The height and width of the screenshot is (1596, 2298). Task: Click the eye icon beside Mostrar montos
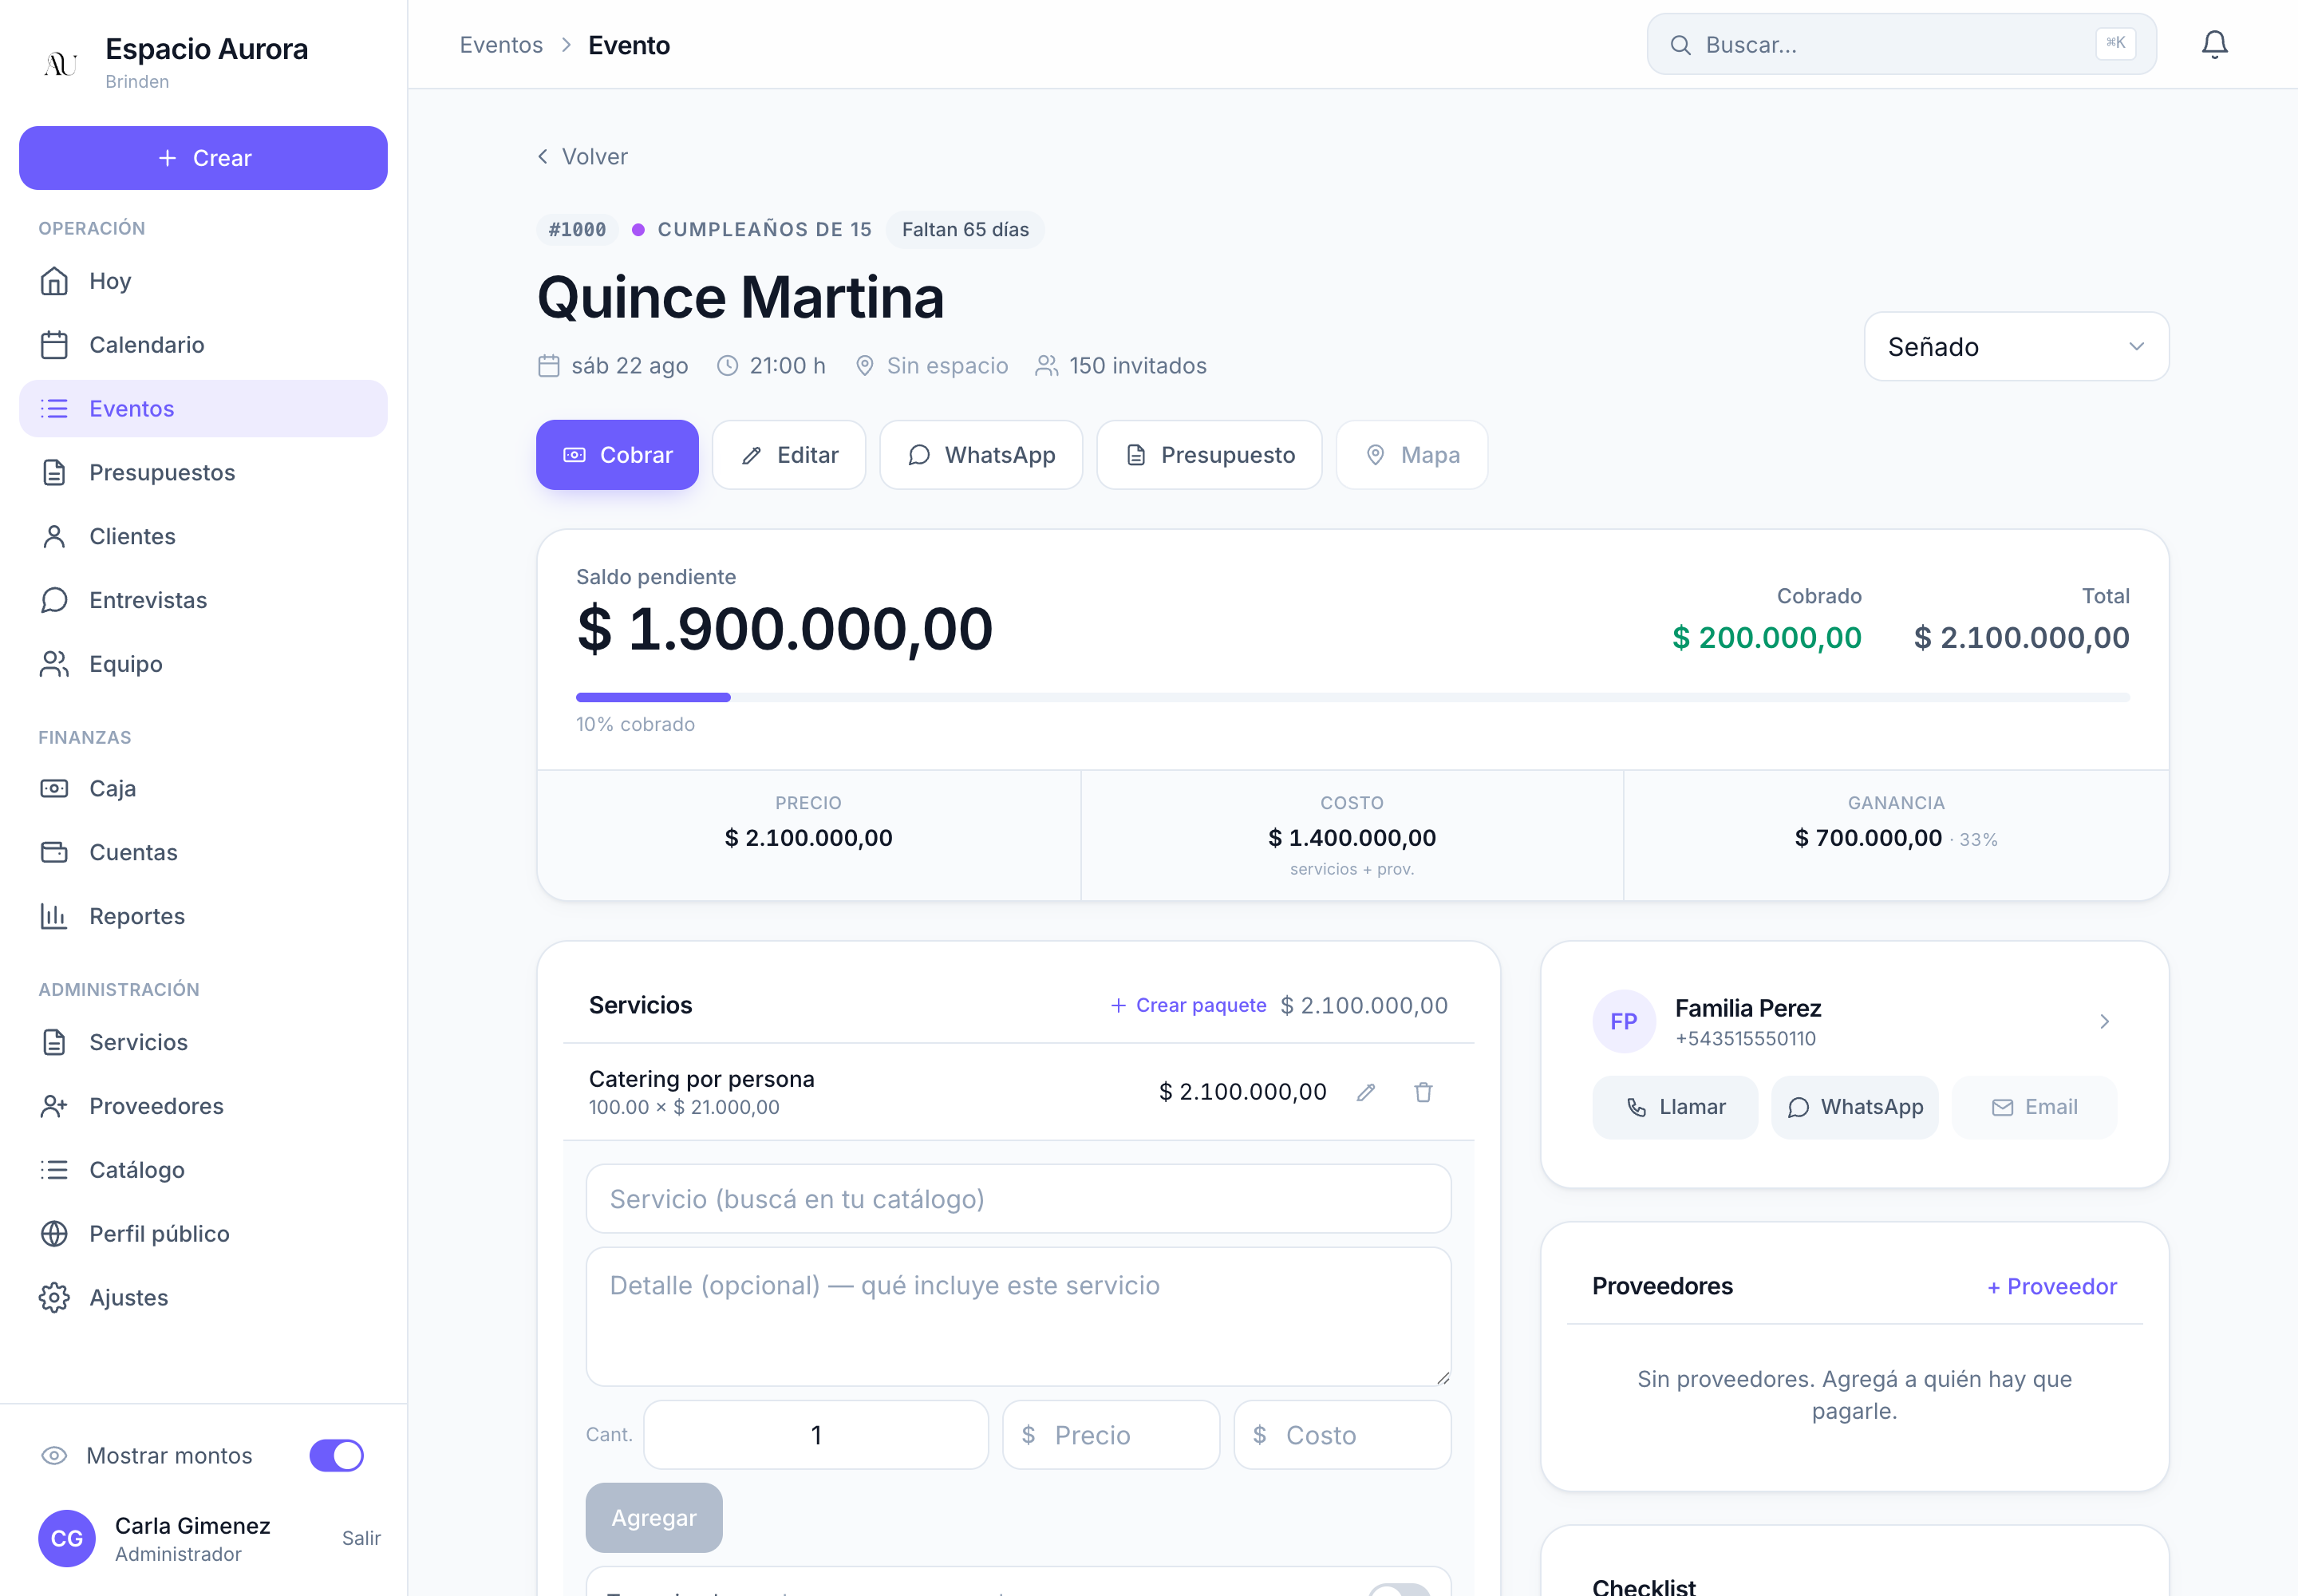[54, 1455]
